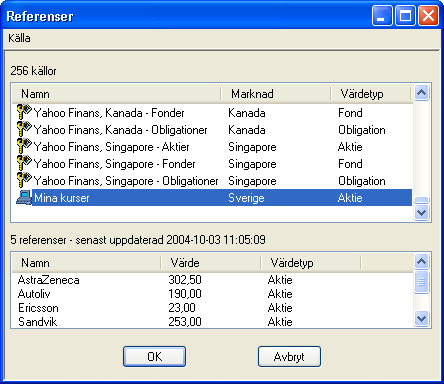
Task: Close the Referenser window
Action: 428,15
